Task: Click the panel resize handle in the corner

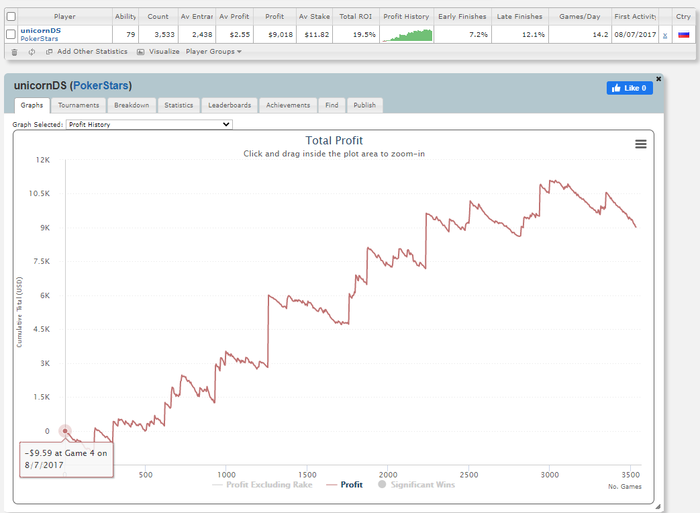Action: pos(658,507)
